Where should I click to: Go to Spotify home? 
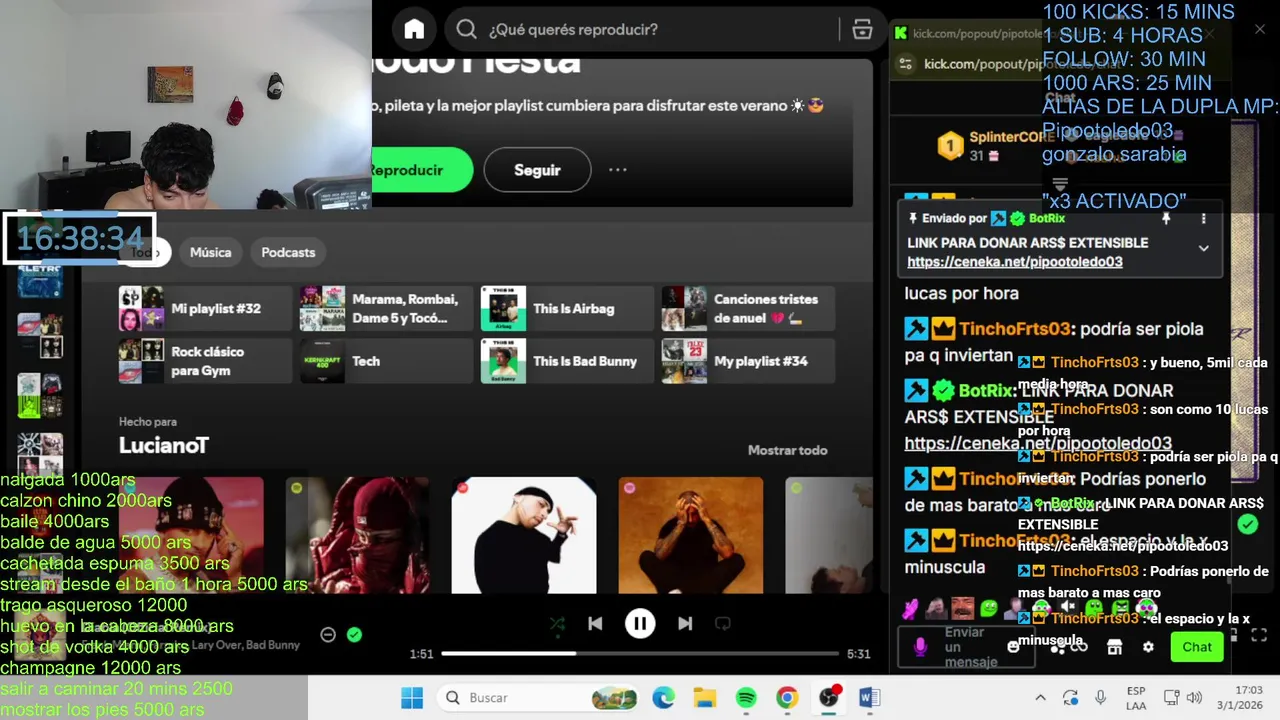point(414,30)
